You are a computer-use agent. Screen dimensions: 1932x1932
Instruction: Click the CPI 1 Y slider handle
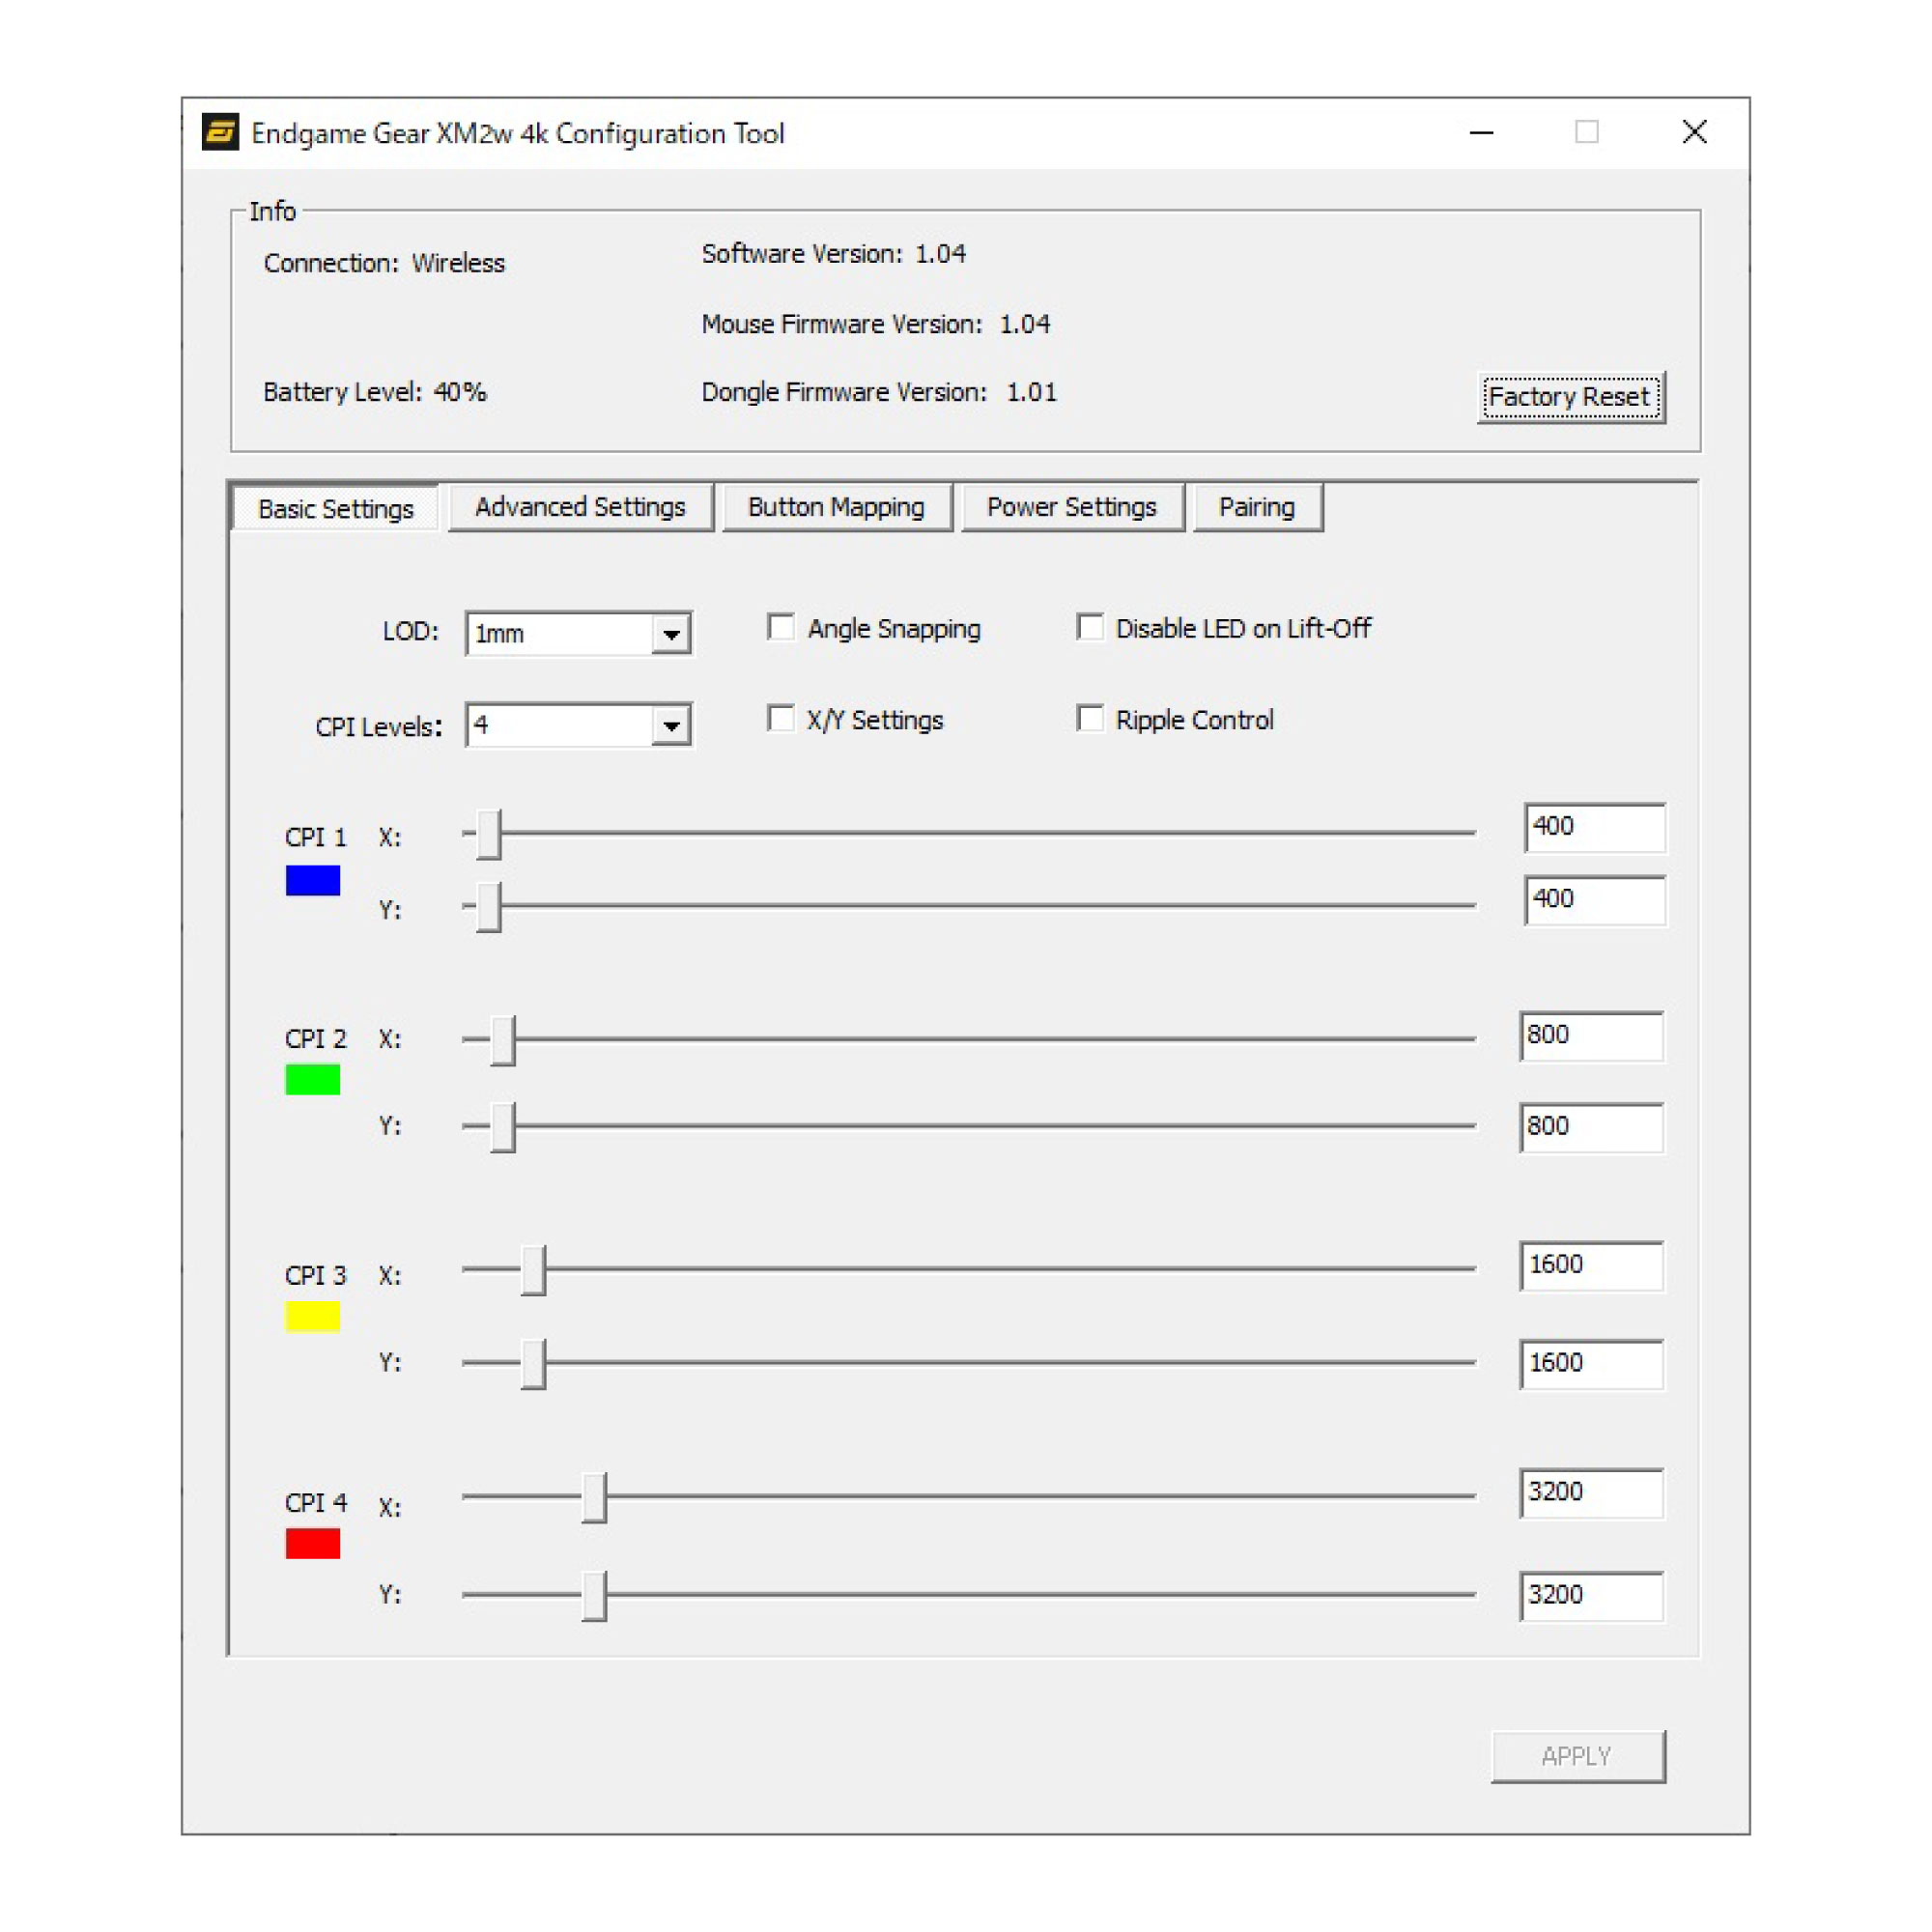click(488, 907)
